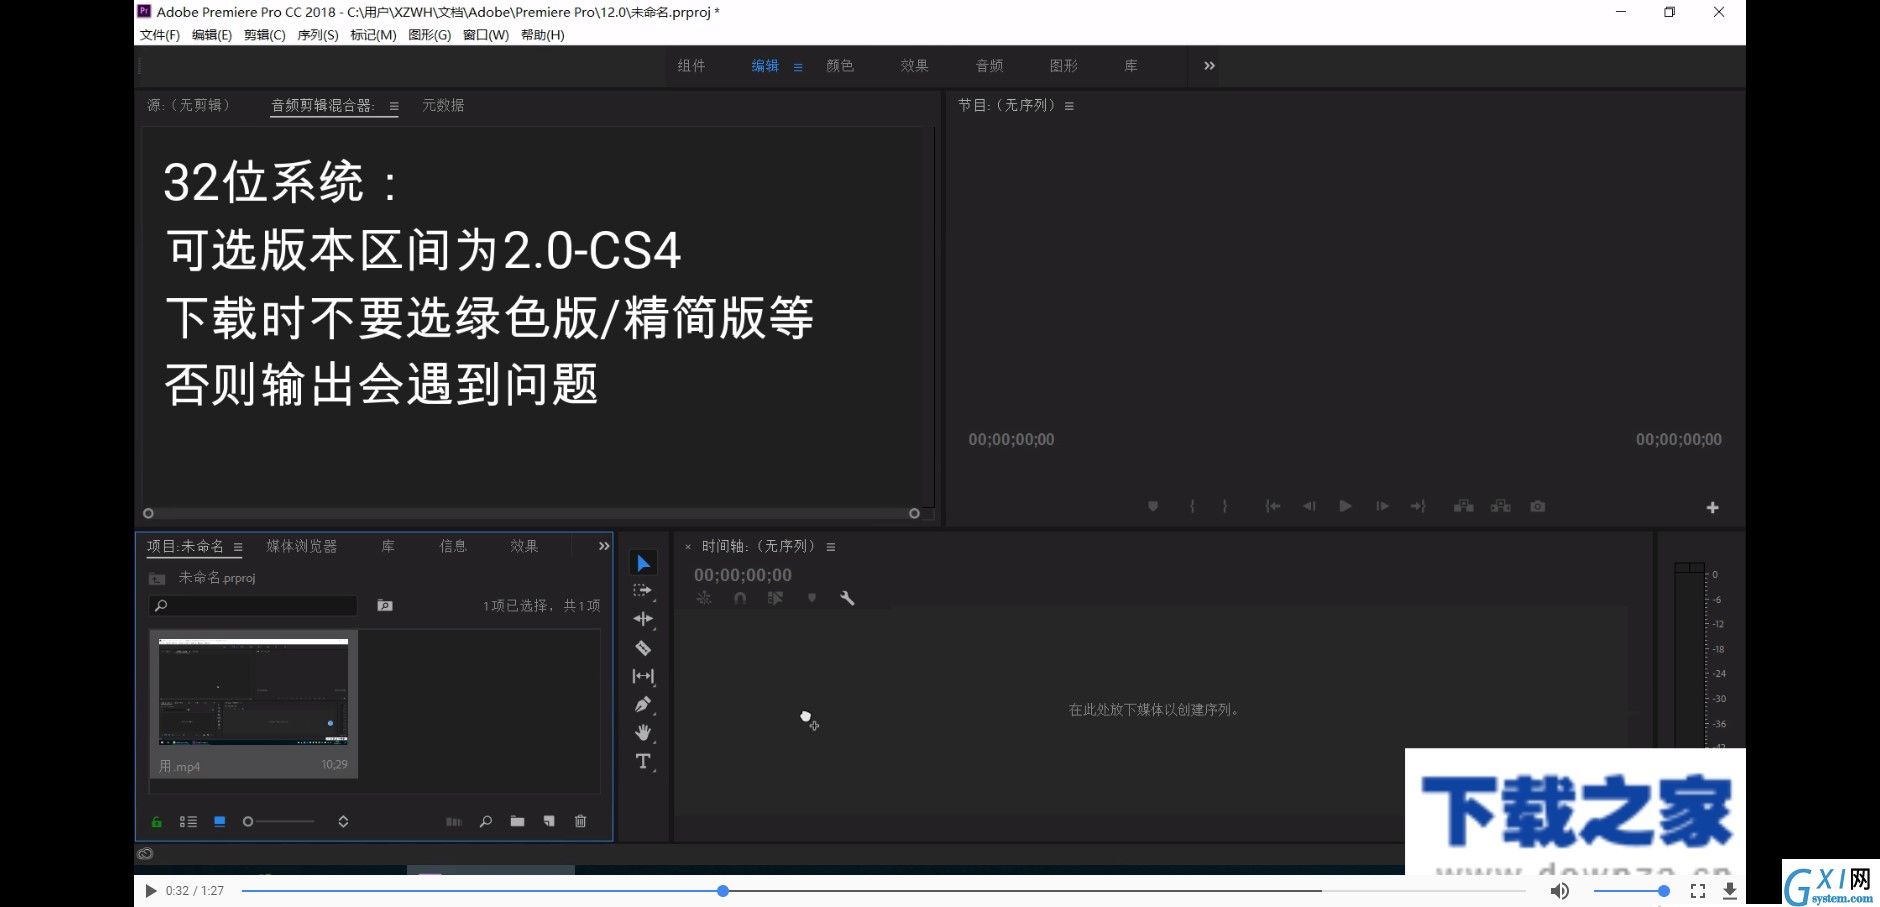Viewport: 1880px width, 907px height.
Task: Step forward one frame in Program monitor
Action: coord(1382,507)
